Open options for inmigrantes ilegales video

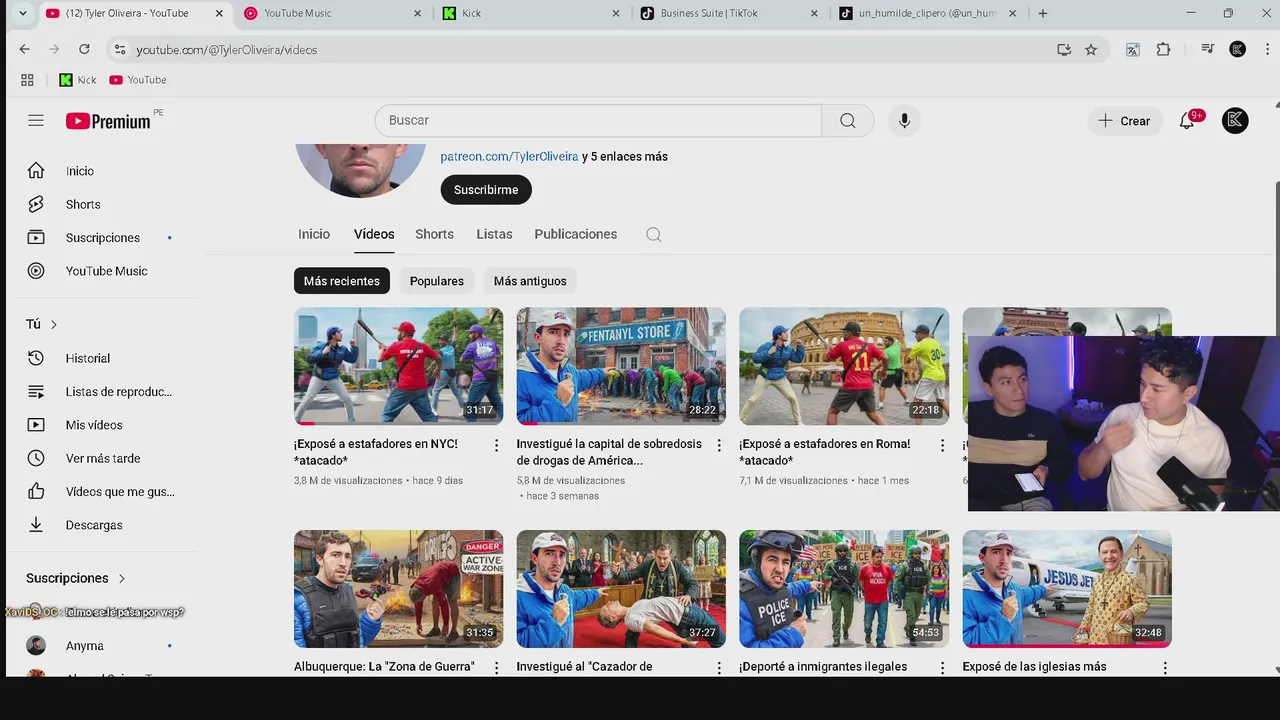point(941,668)
